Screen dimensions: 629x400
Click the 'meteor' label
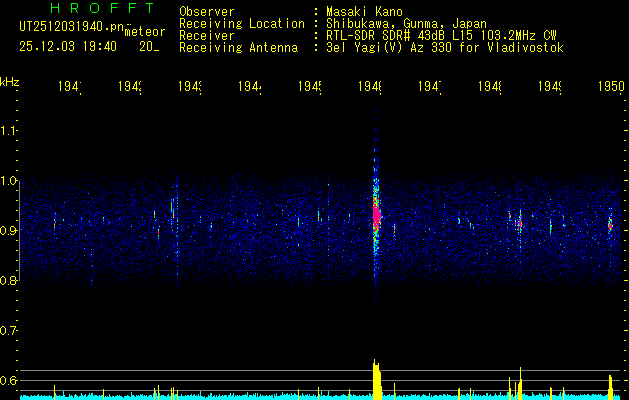click(145, 32)
